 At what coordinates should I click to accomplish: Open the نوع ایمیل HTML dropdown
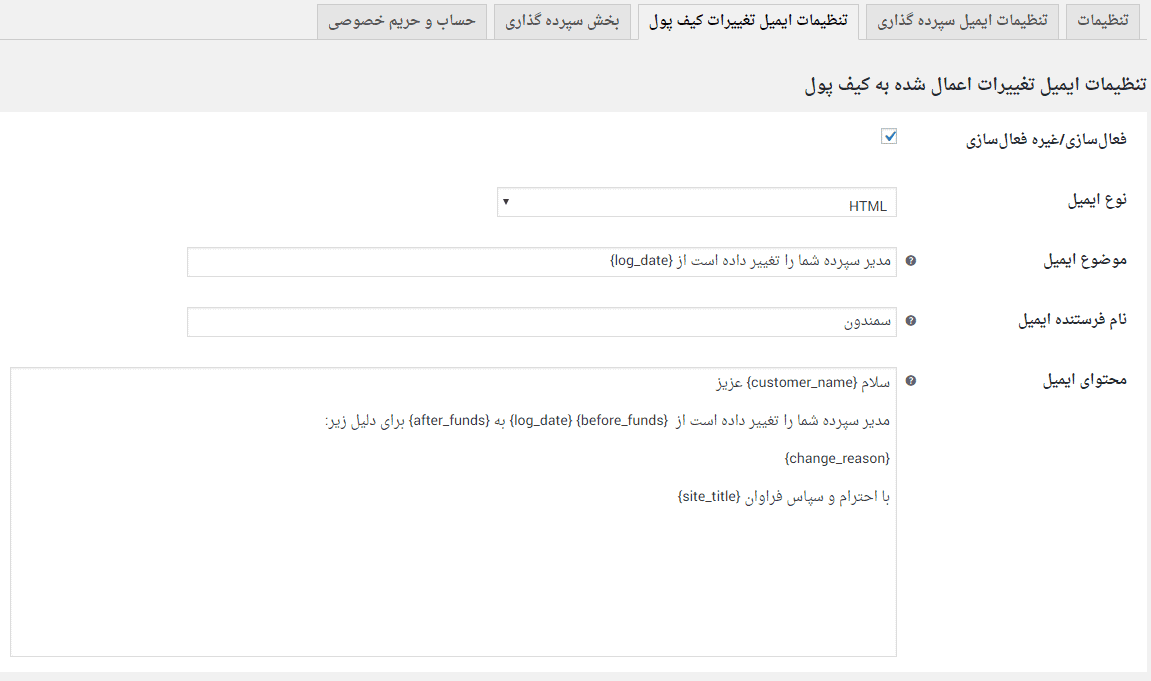pos(697,202)
